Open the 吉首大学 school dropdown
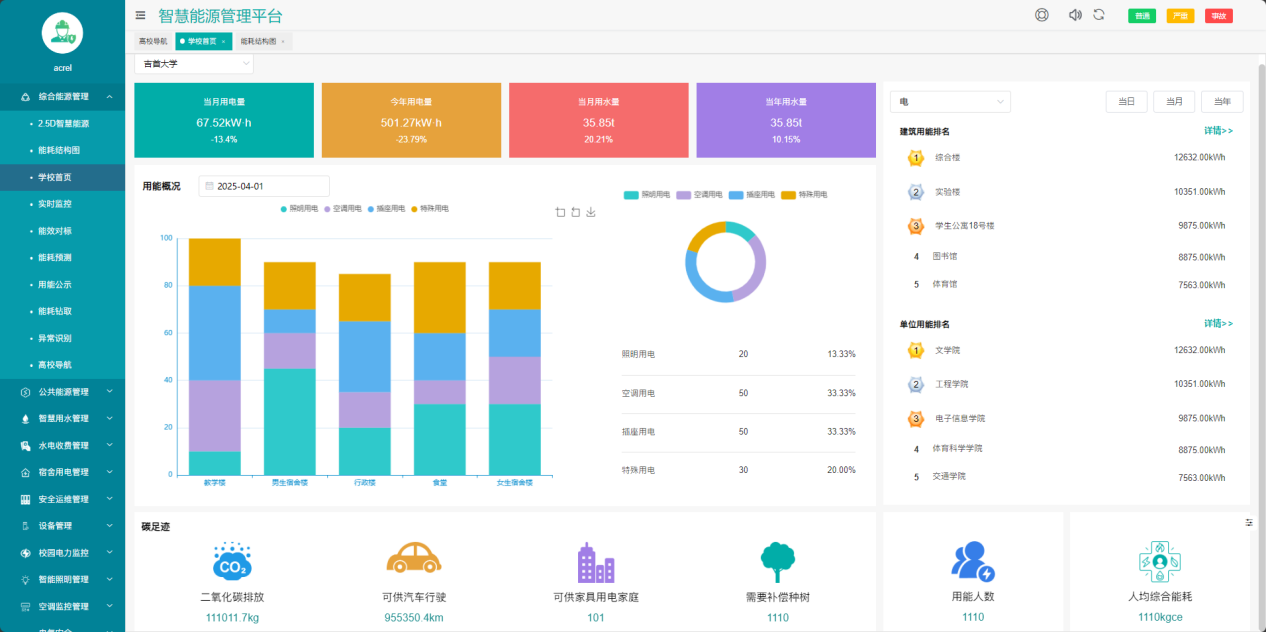1266x632 pixels. 194,64
